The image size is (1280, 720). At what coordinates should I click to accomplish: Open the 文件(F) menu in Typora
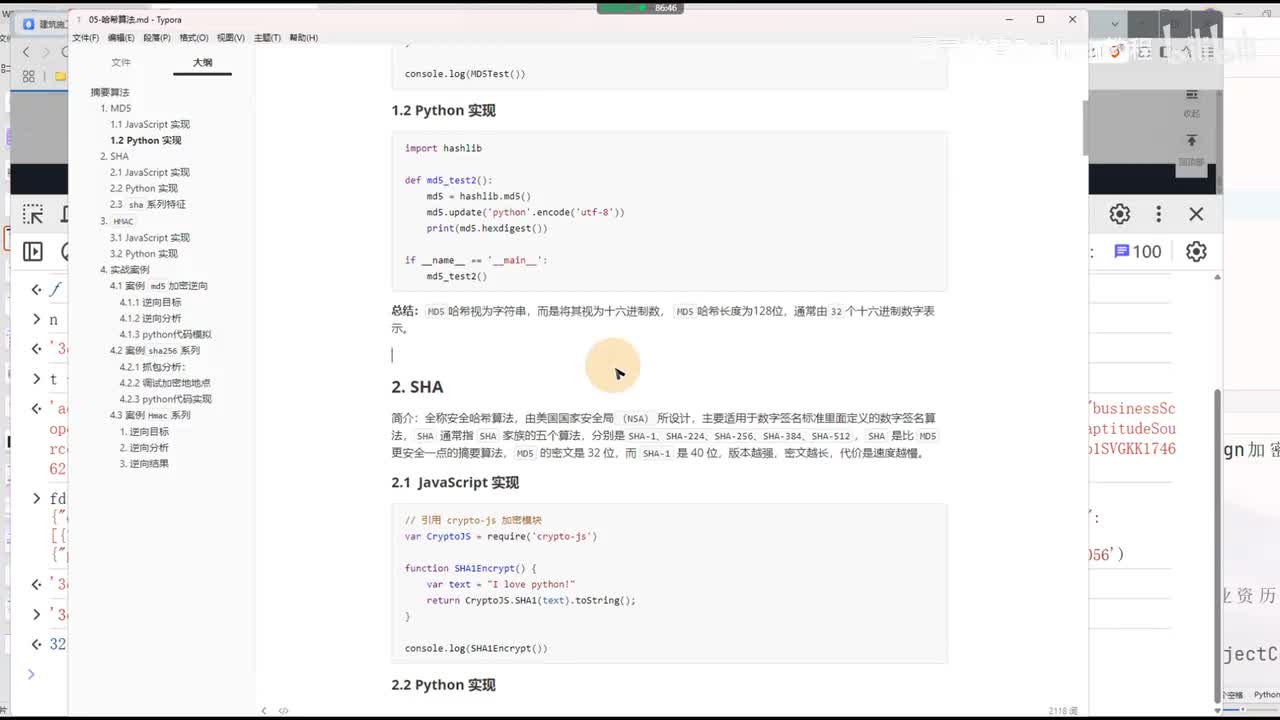click(x=85, y=38)
